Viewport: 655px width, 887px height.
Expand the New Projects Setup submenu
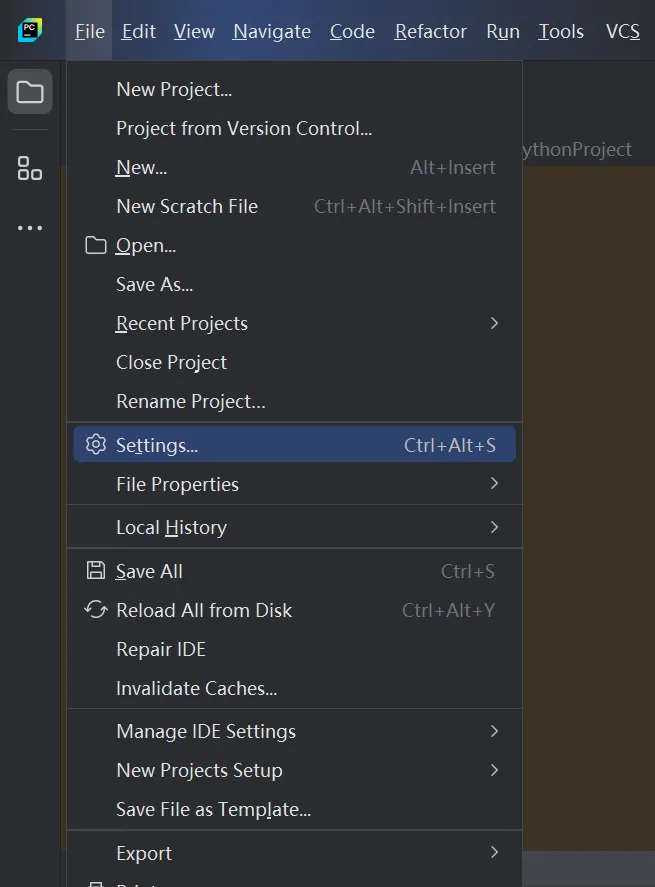pyautogui.click(x=494, y=770)
